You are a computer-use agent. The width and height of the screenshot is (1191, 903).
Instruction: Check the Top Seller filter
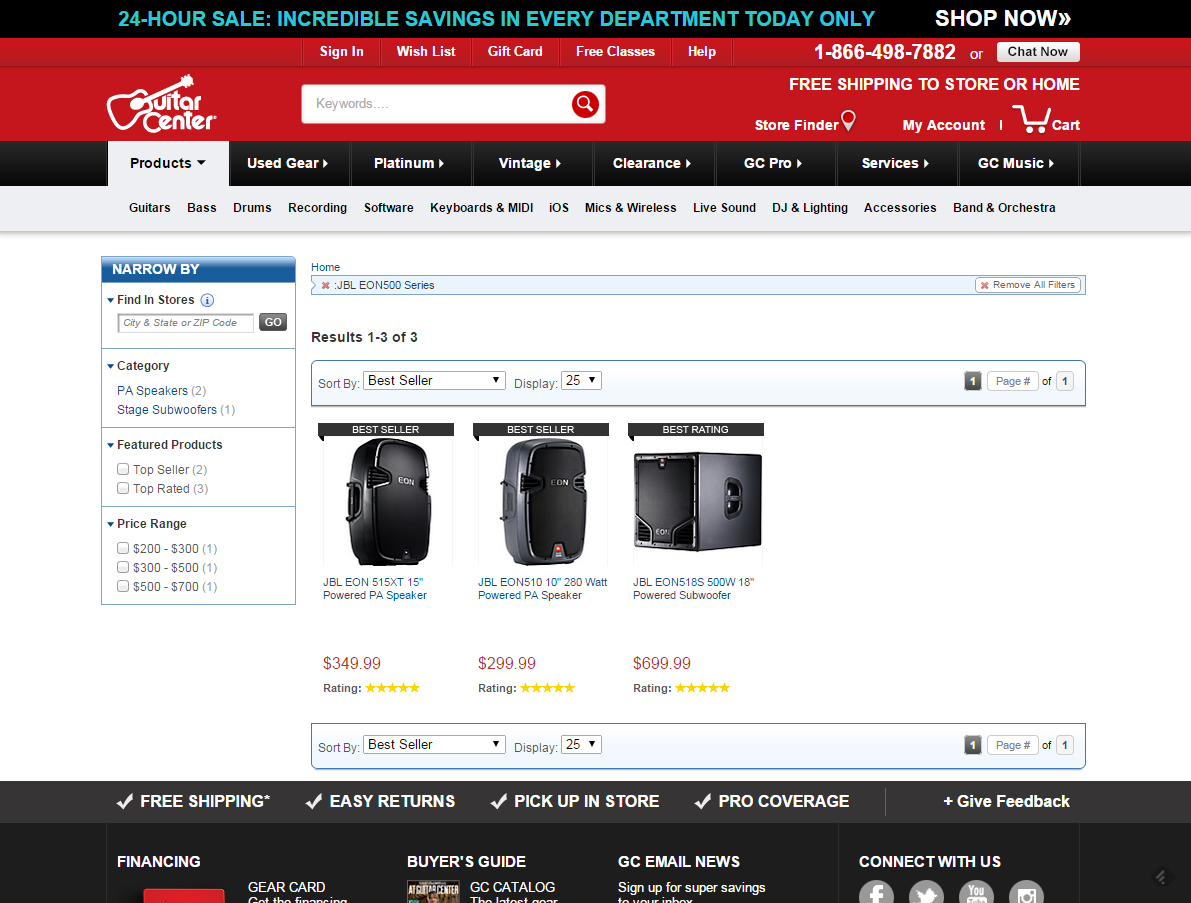coord(123,469)
